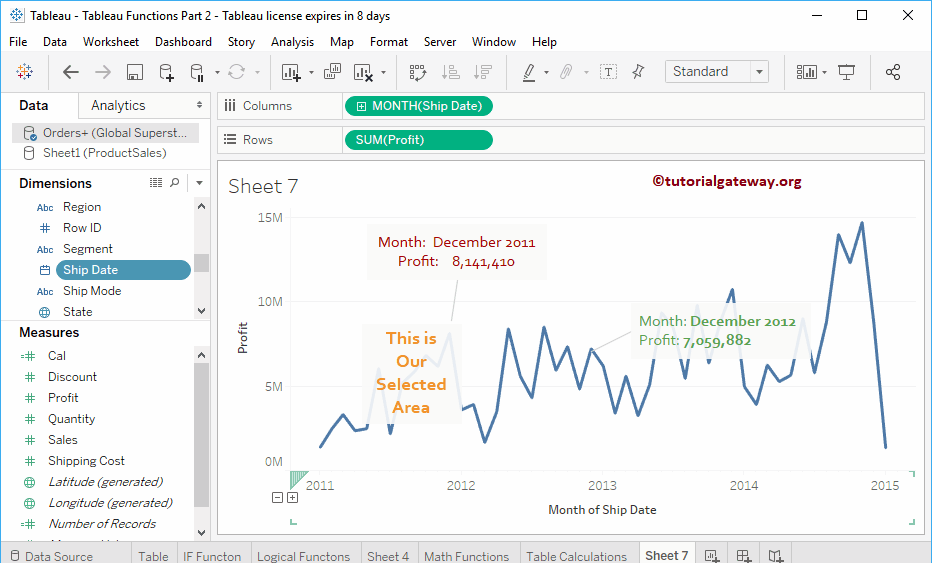The width and height of the screenshot is (932, 563).
Task: Expand the MONTH(Ship Date) pill plus sign
Action: [x=361, y=106]
